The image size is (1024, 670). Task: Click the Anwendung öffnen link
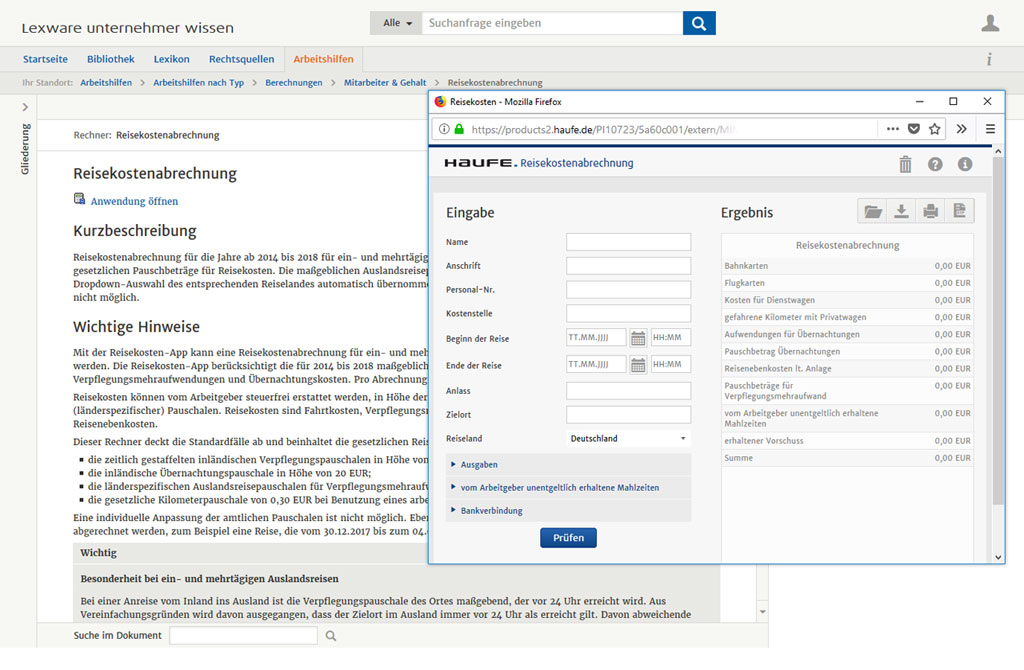pyautogui.click(x=134, y=201)
